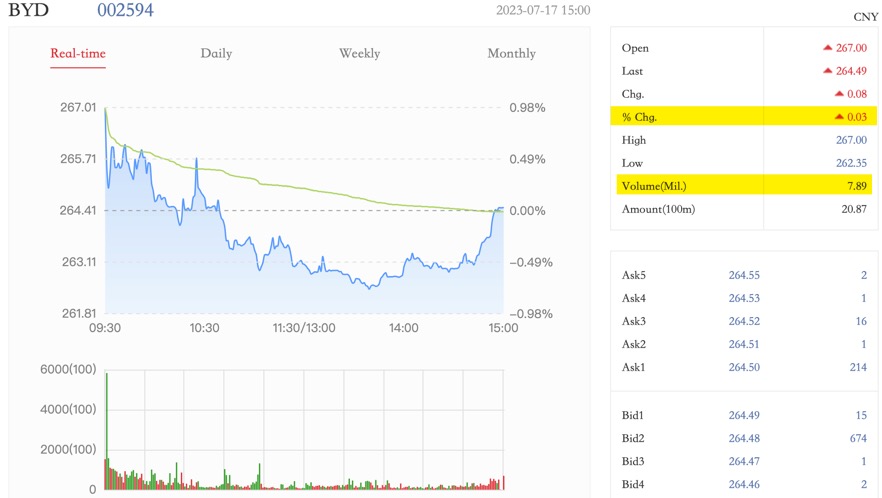The width and height of the screenshot is (882, 498).
Task: Select the Weekly chart tab
Action: point(359,54)
